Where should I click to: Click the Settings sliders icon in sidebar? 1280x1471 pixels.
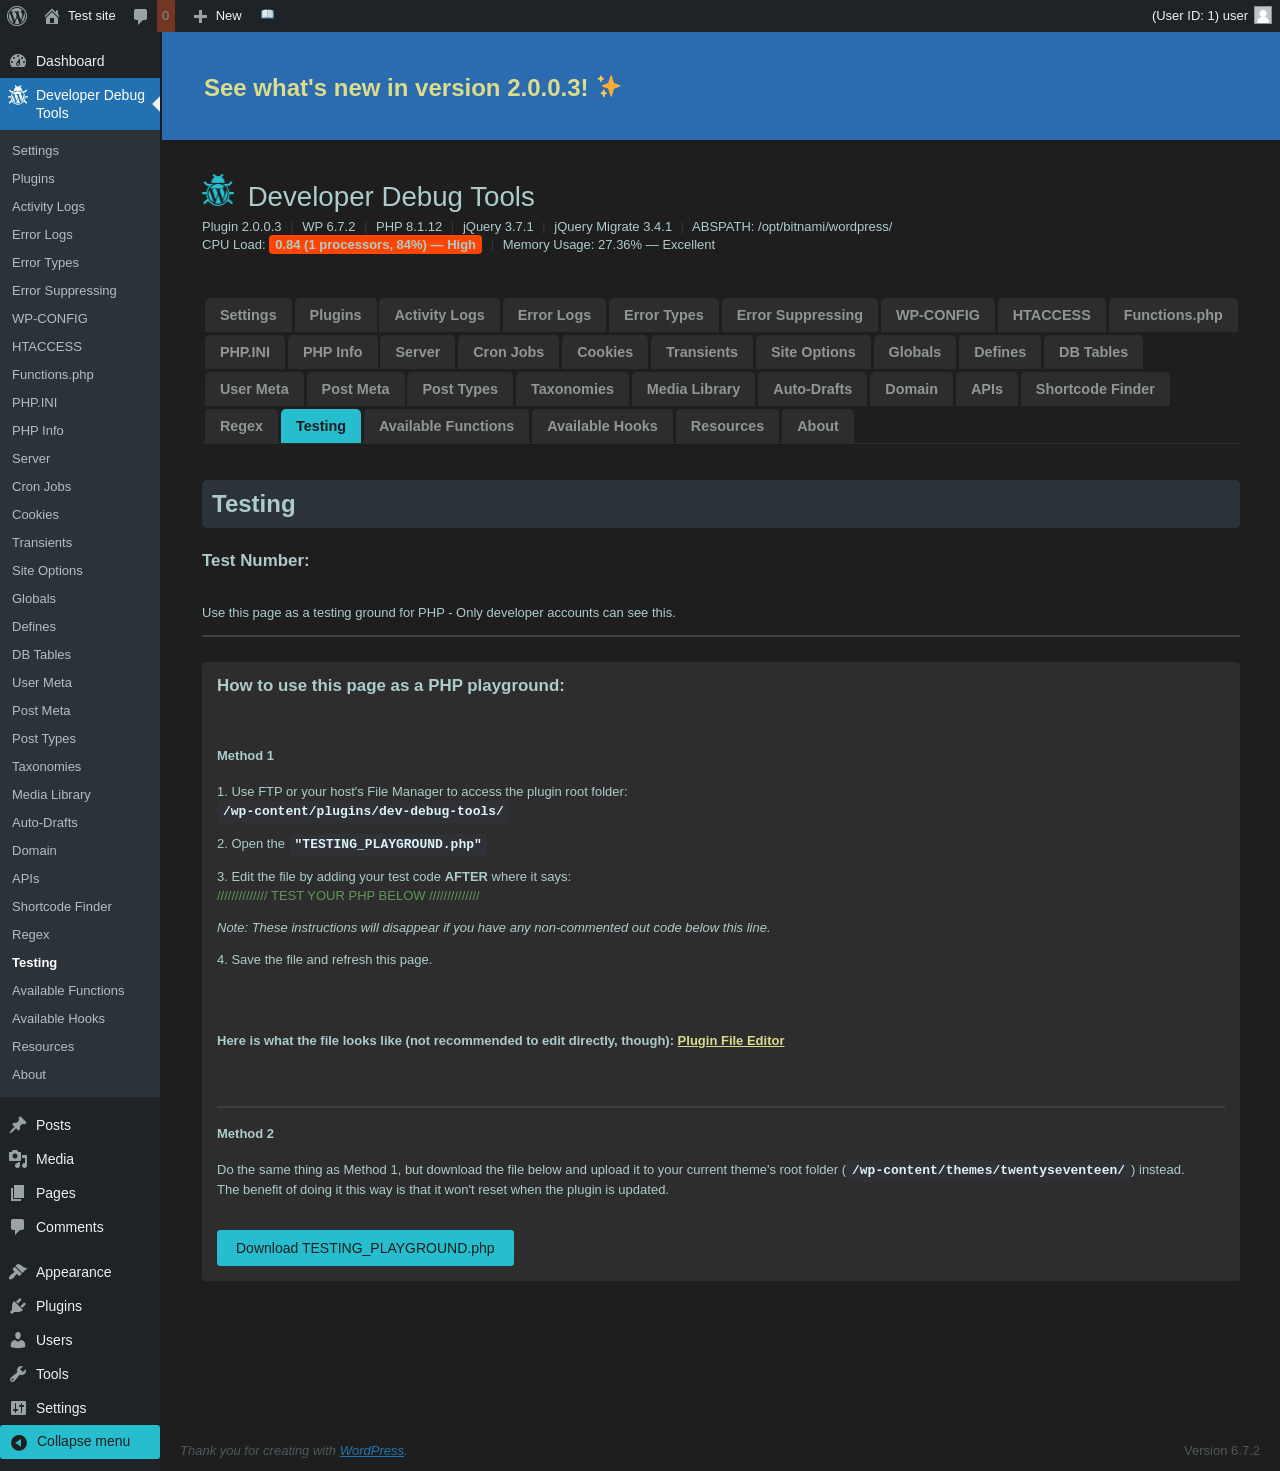click(x=18, y=1408)
